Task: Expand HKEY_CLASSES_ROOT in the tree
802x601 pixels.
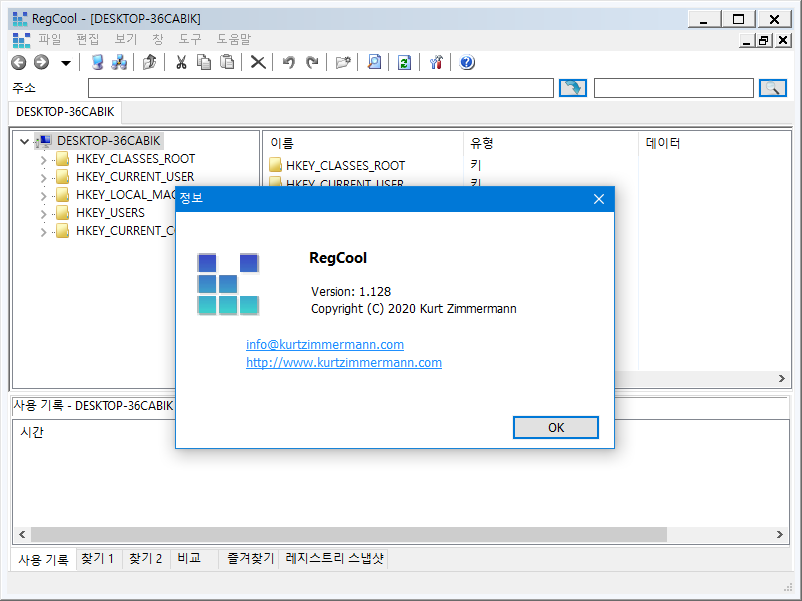Action: click(x=43, y=160)
